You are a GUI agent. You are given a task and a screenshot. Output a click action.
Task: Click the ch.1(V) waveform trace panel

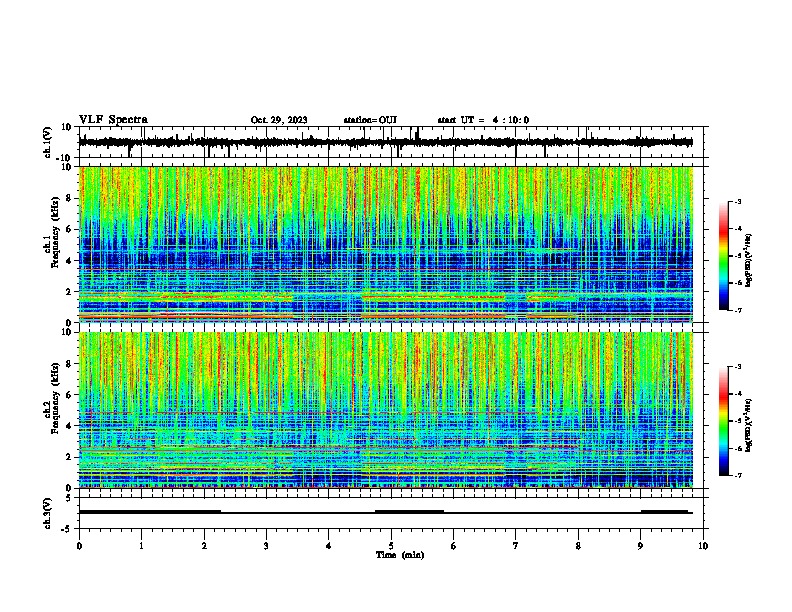[393, 142]
